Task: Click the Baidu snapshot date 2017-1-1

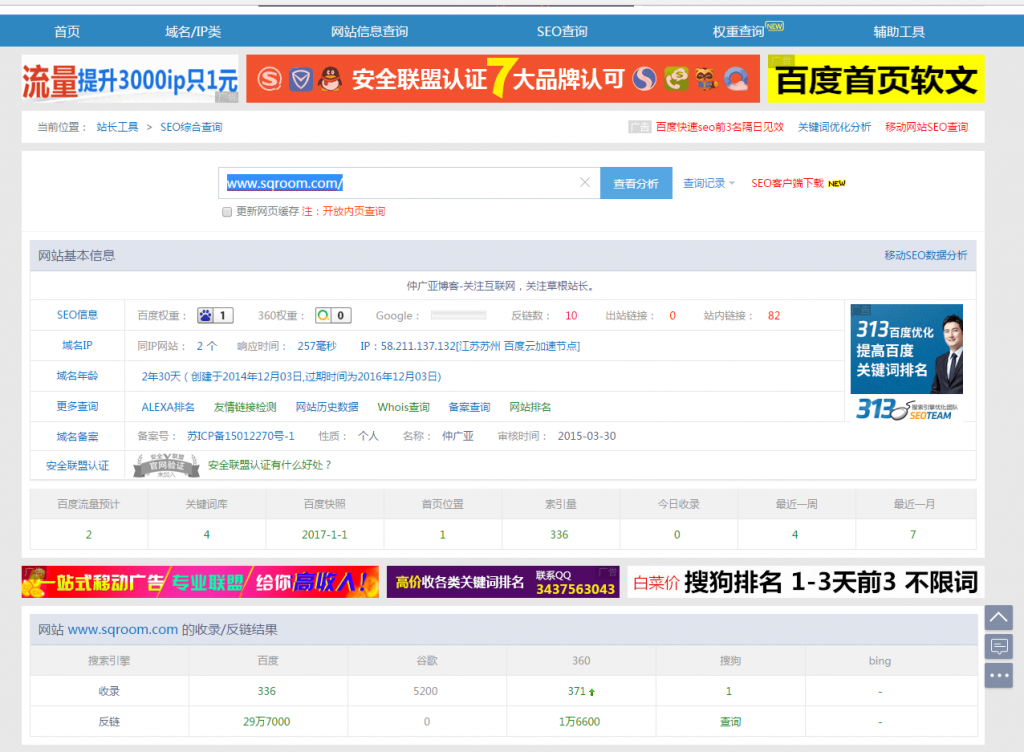Action: coord(325,535)
